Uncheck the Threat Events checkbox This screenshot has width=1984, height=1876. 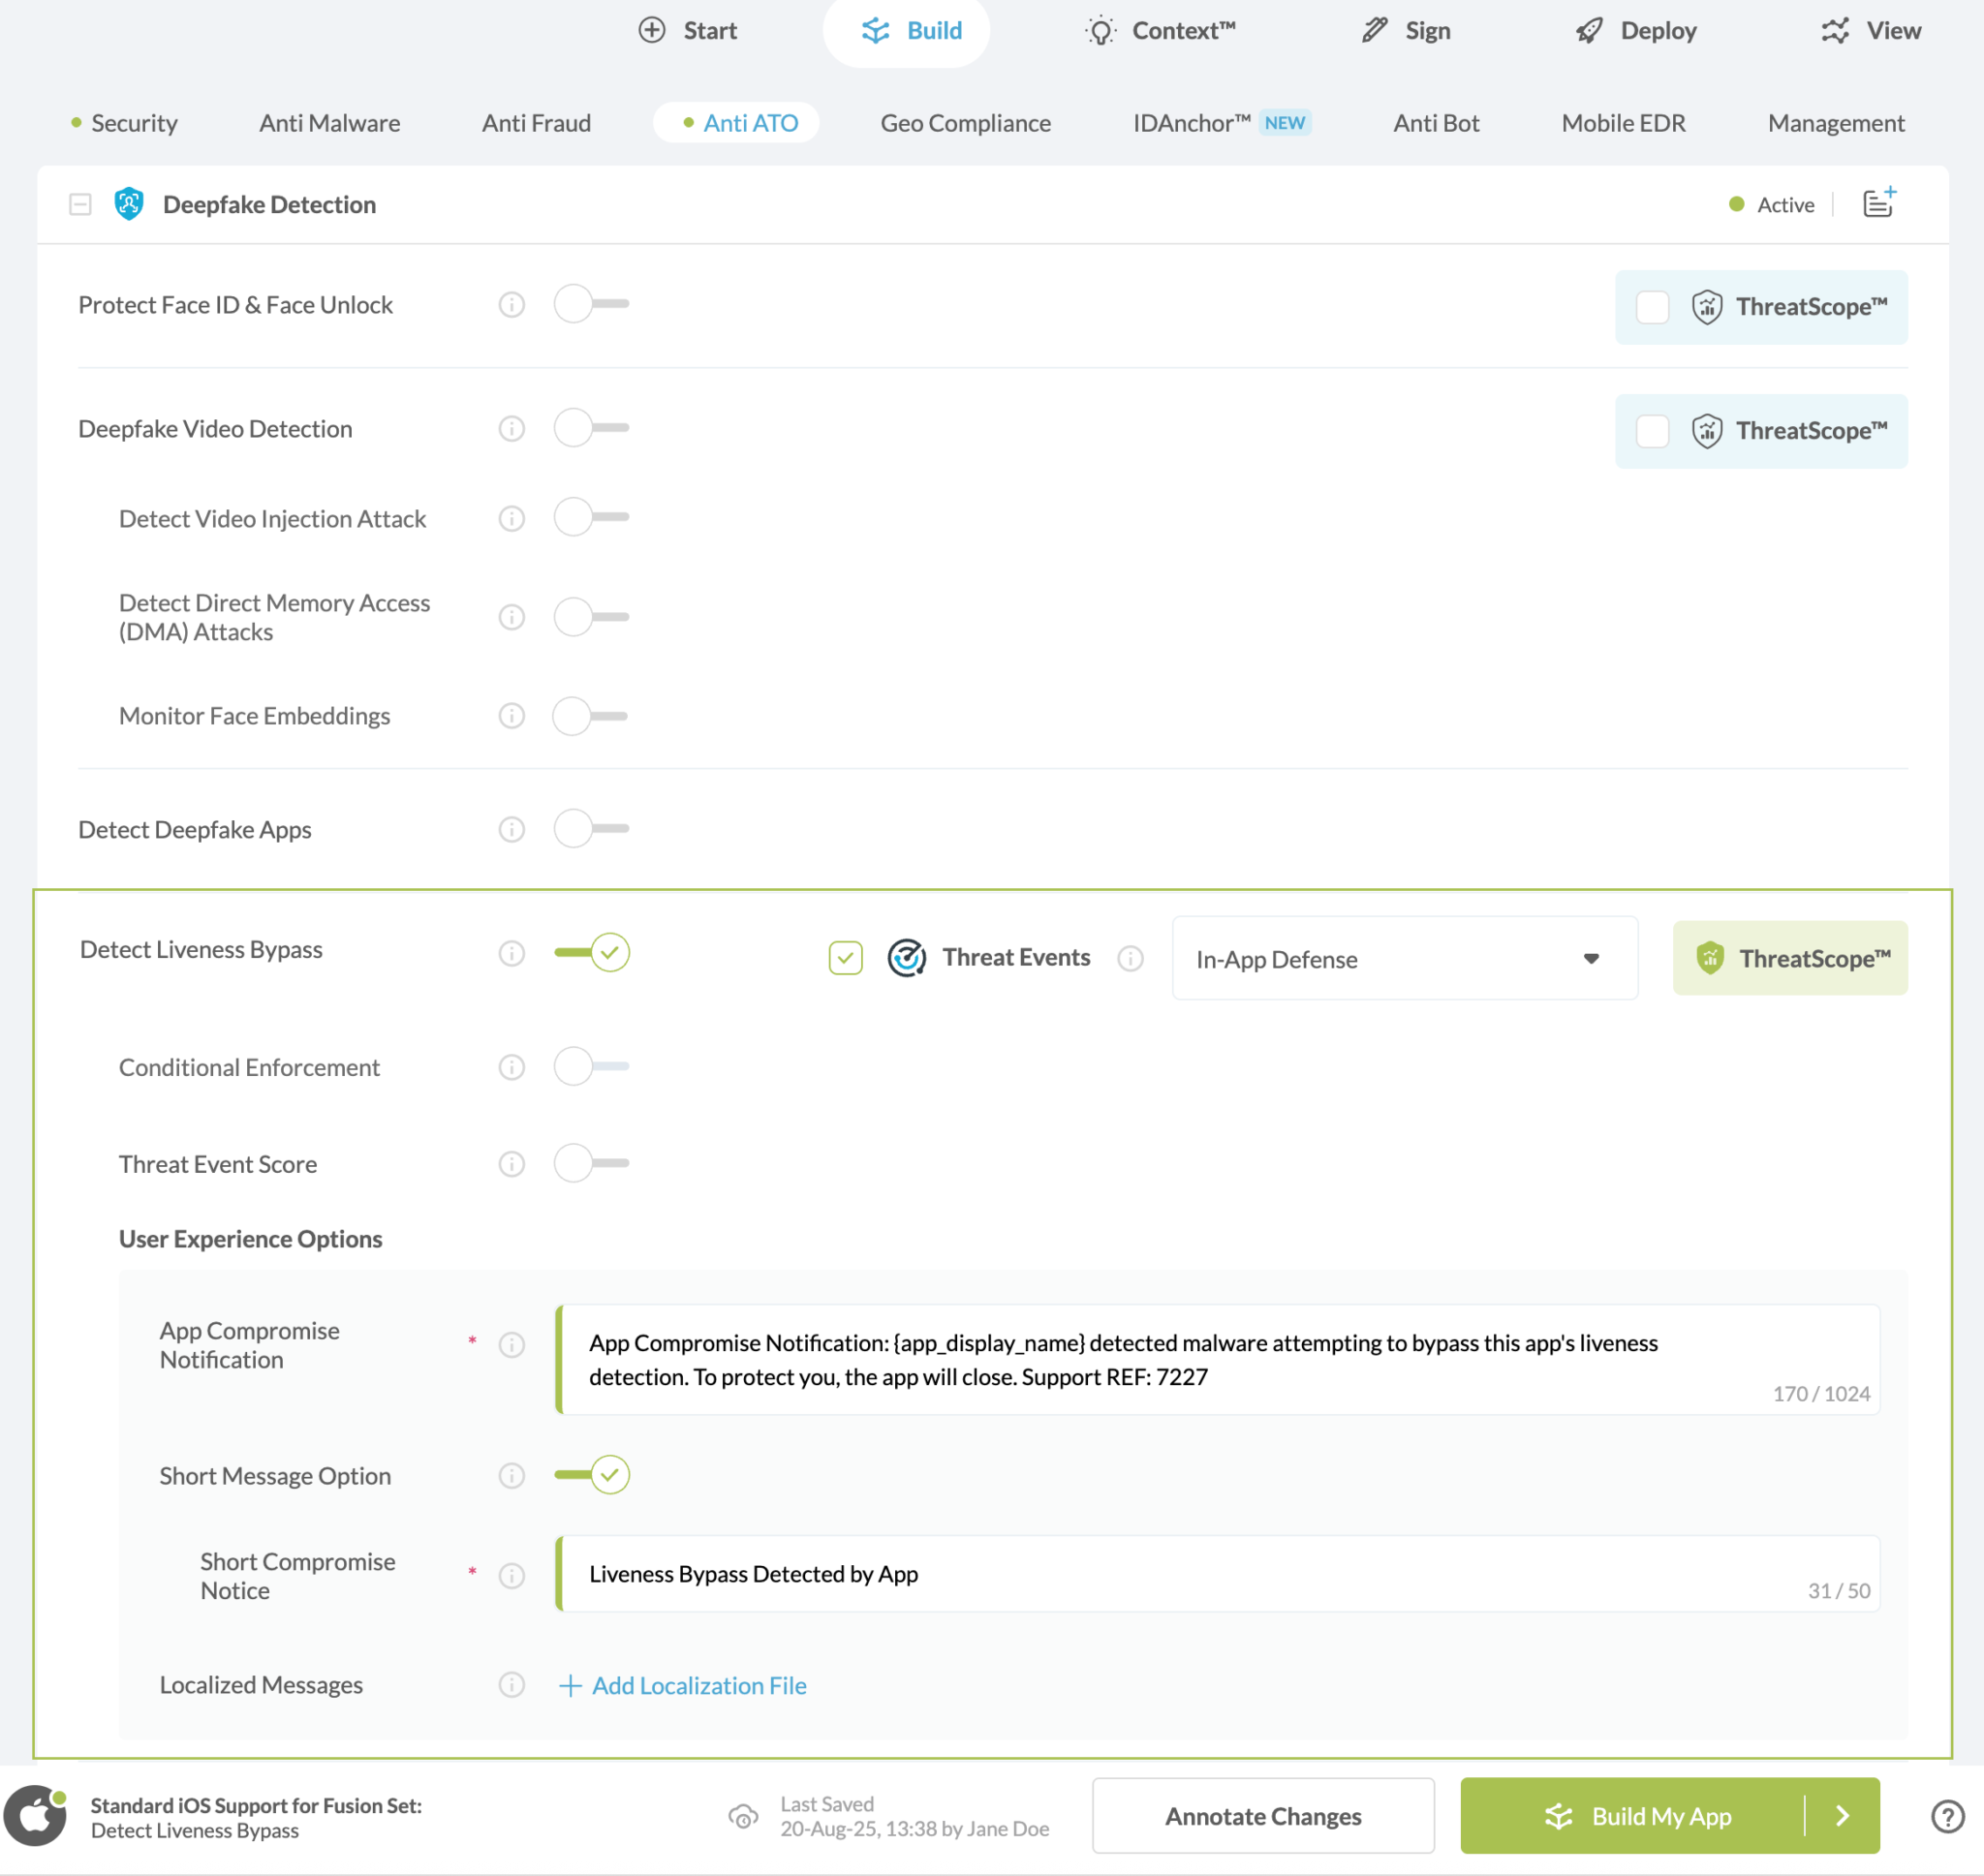point(845,958)
